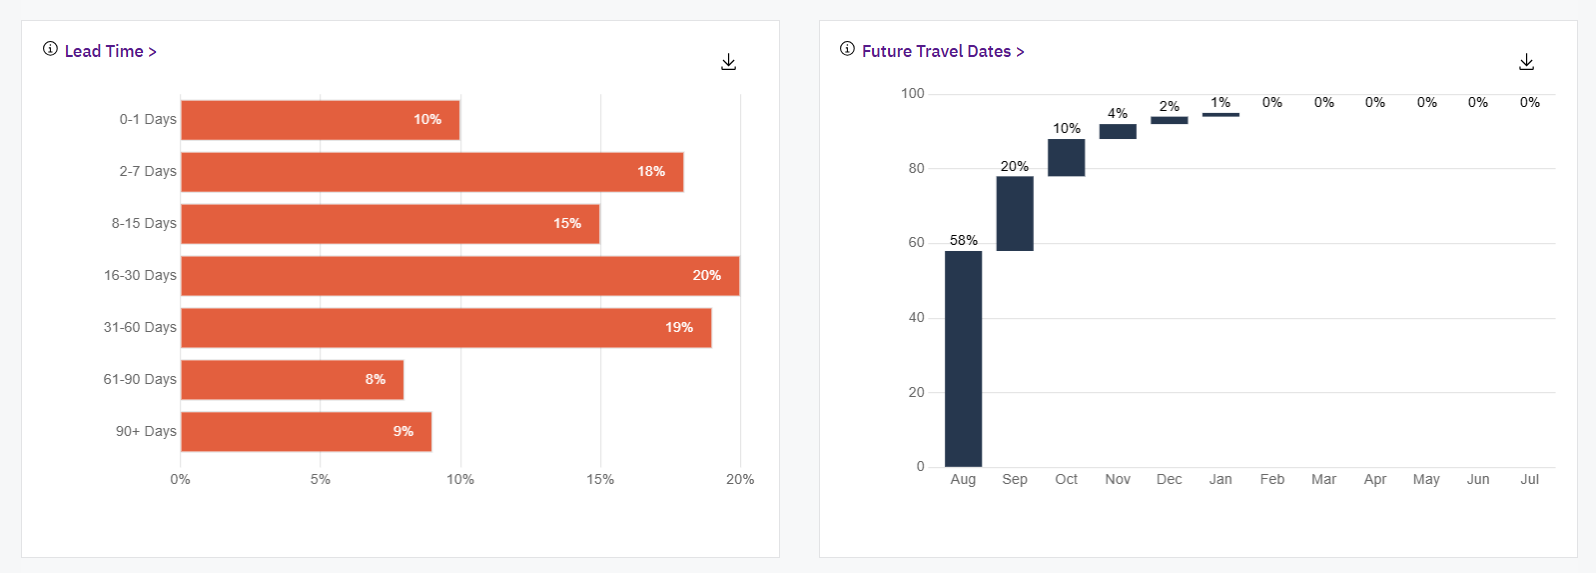This screenshot has height=573, width=1596.
Task: Select the Jan 1% waterfall bar
Action: click(1221, 115)
